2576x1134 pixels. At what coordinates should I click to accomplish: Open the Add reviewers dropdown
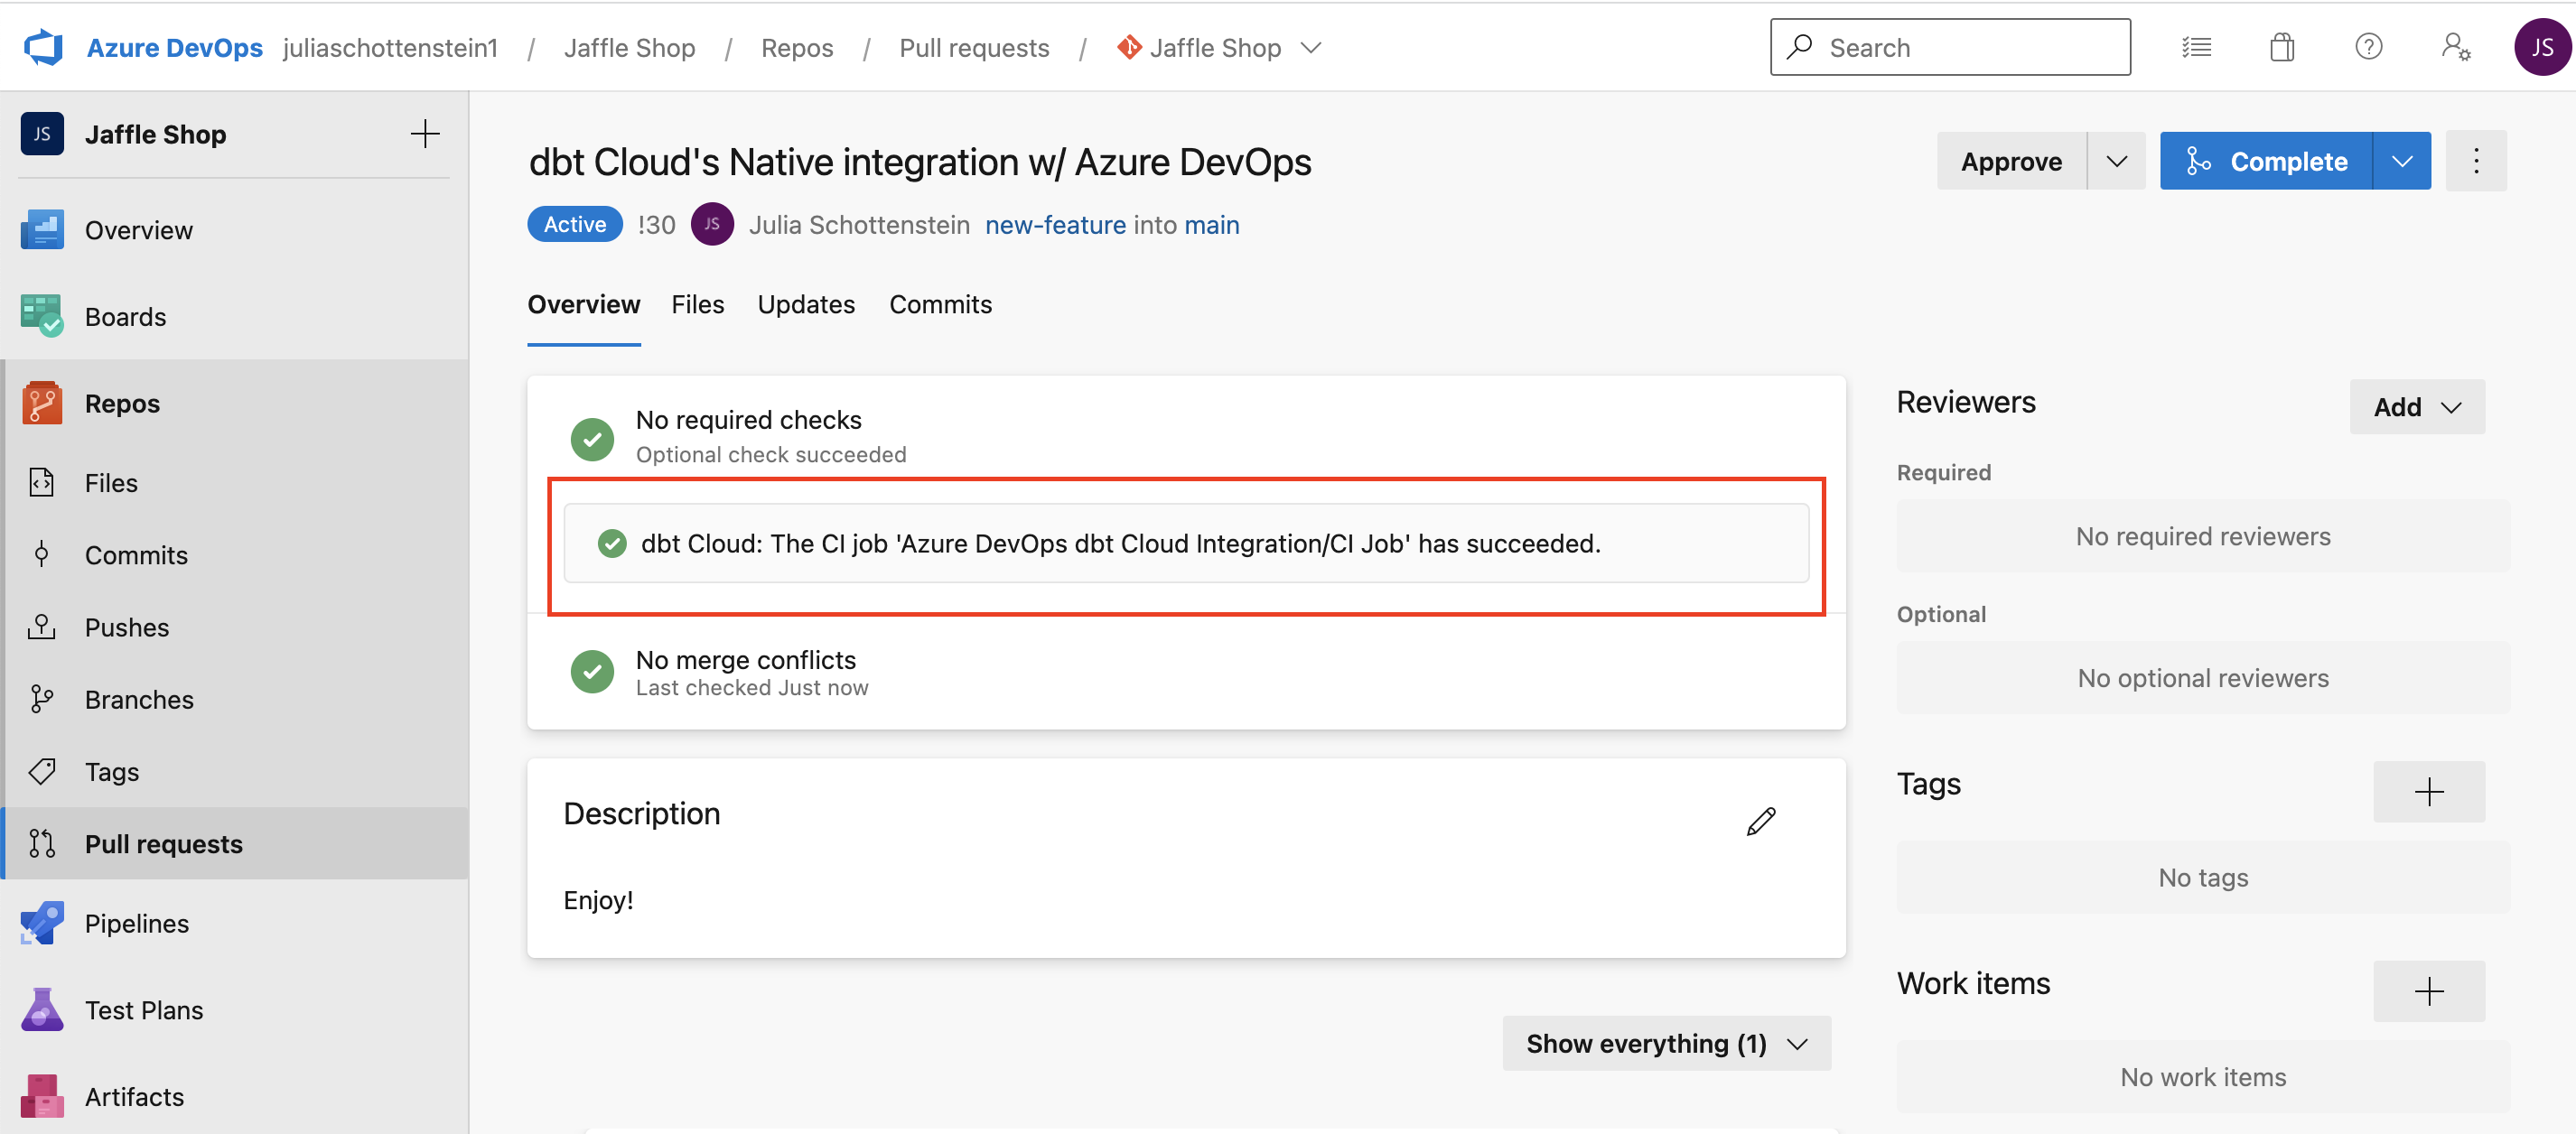(x=2417, y=407)
